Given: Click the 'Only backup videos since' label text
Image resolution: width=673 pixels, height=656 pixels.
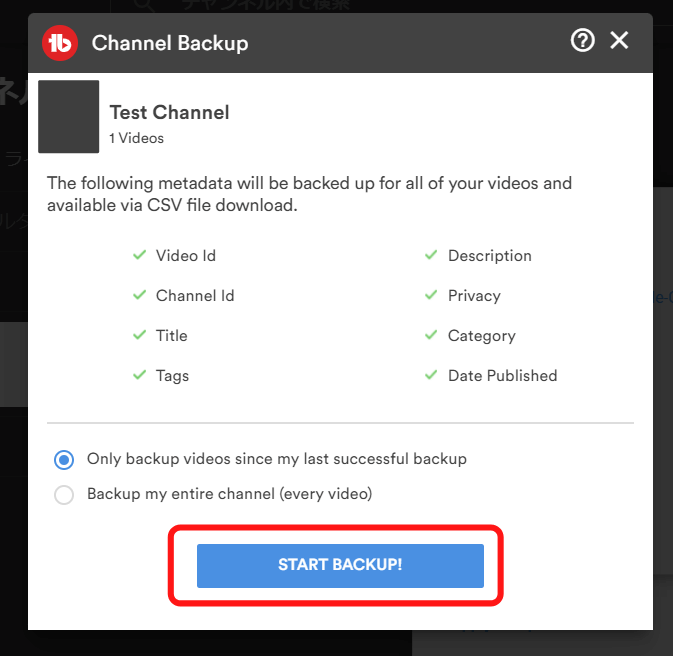Looking at the screenshot, I should click(277, 459).
